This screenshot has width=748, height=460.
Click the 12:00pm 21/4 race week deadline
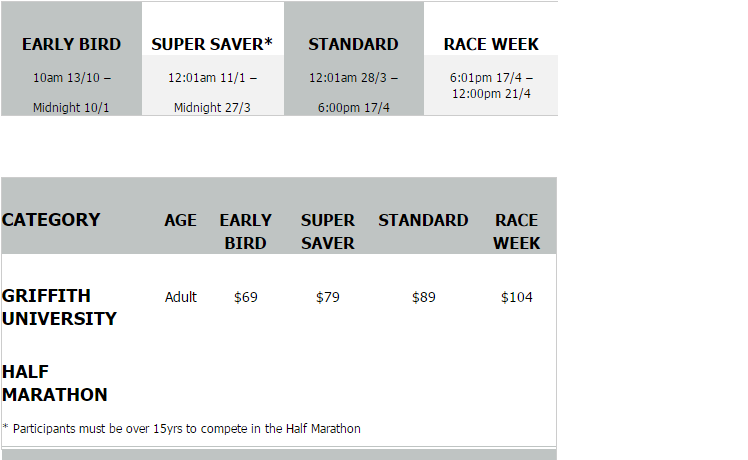click(491, 94)
